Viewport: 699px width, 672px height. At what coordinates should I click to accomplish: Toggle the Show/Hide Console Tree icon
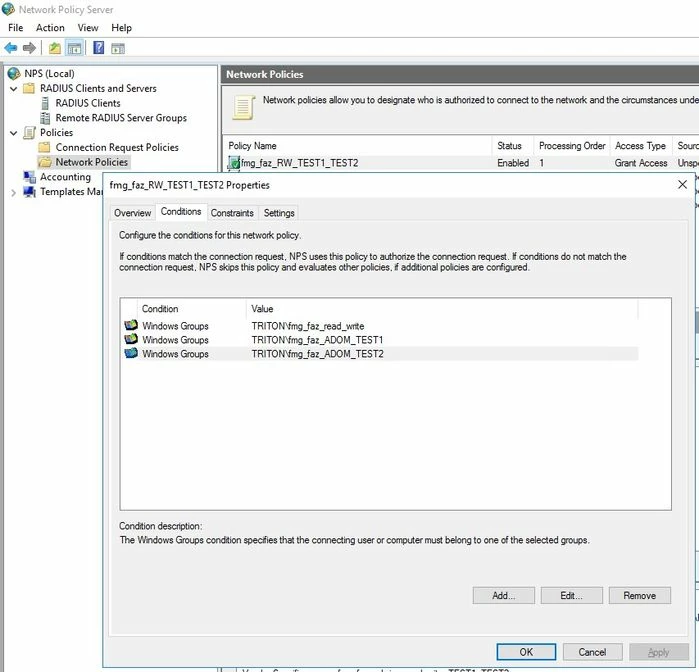click(x=74, y=48)
